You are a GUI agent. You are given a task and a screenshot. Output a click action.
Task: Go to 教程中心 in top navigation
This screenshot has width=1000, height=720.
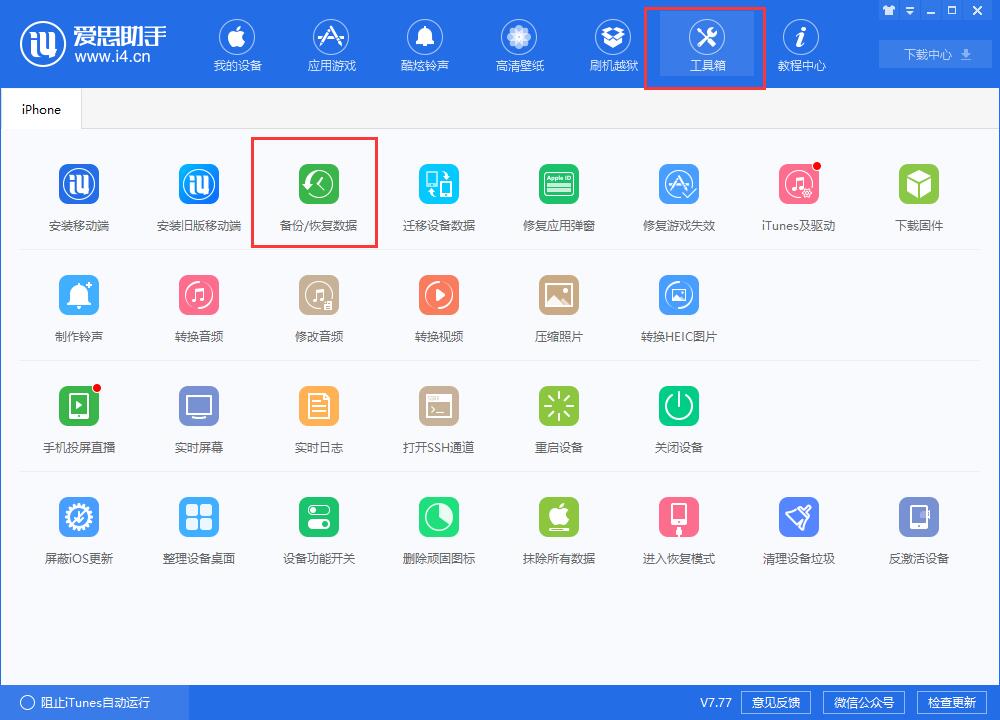coord(800,44)
